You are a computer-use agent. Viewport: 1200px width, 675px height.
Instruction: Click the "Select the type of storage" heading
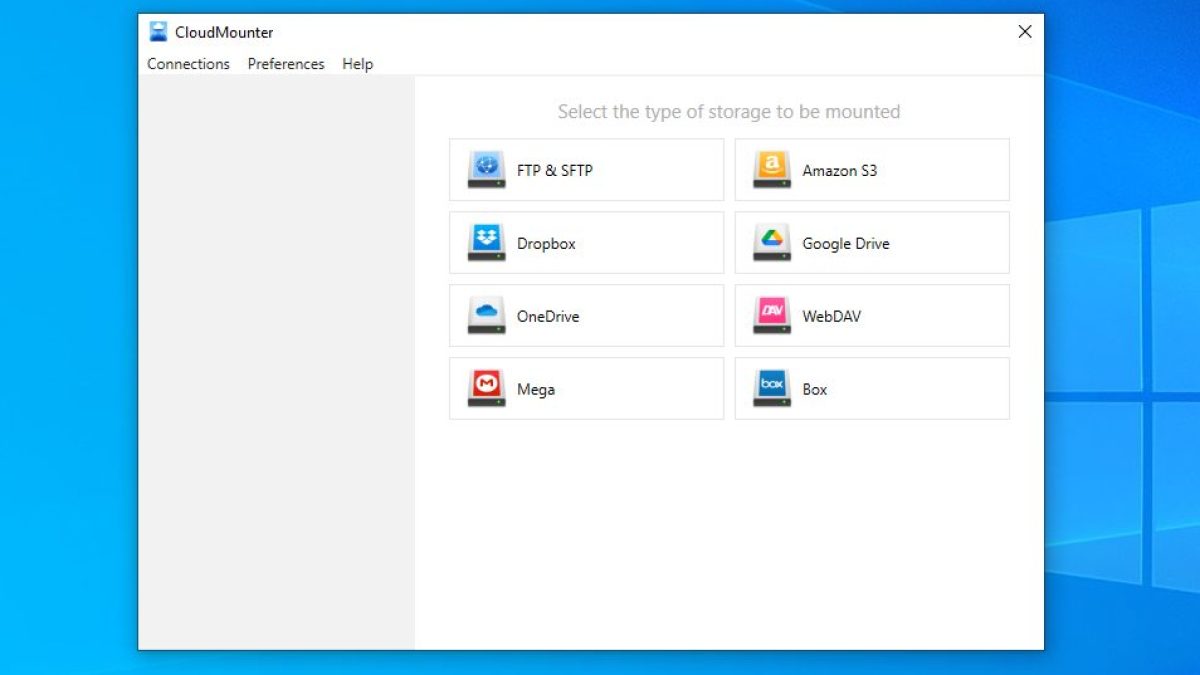click(728, 112)
